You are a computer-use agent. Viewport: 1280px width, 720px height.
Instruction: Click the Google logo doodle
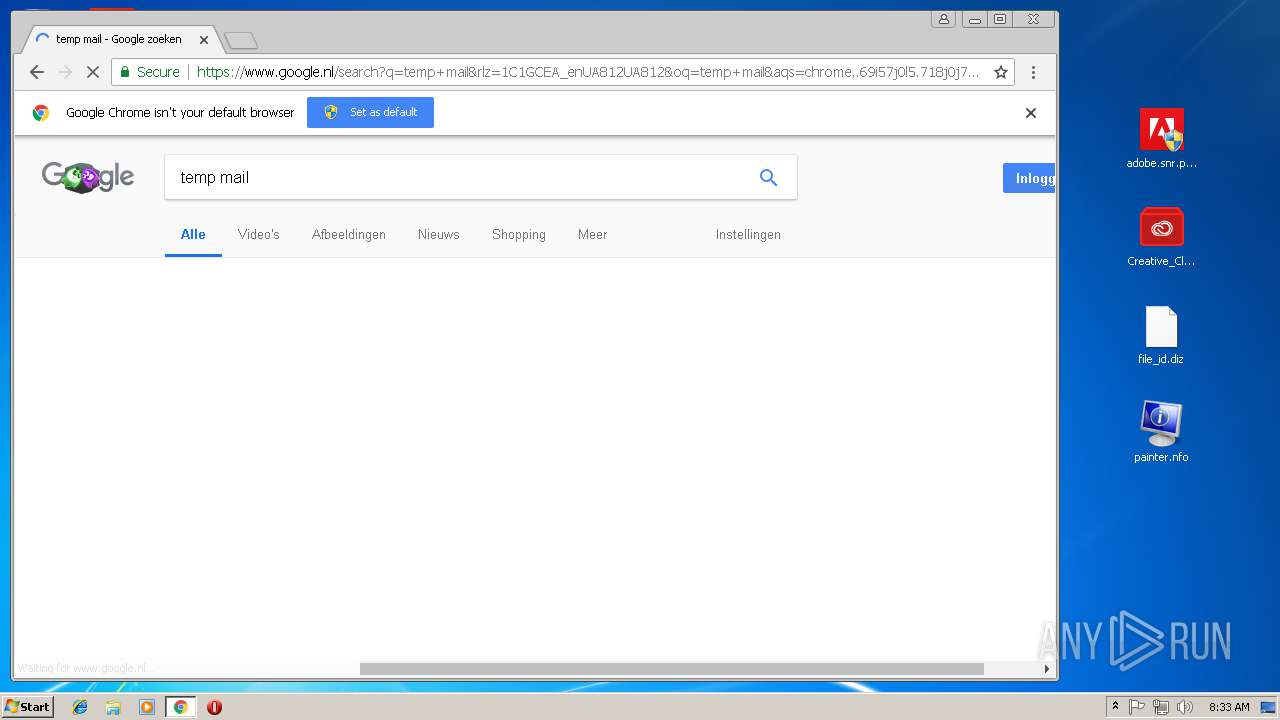88,177
